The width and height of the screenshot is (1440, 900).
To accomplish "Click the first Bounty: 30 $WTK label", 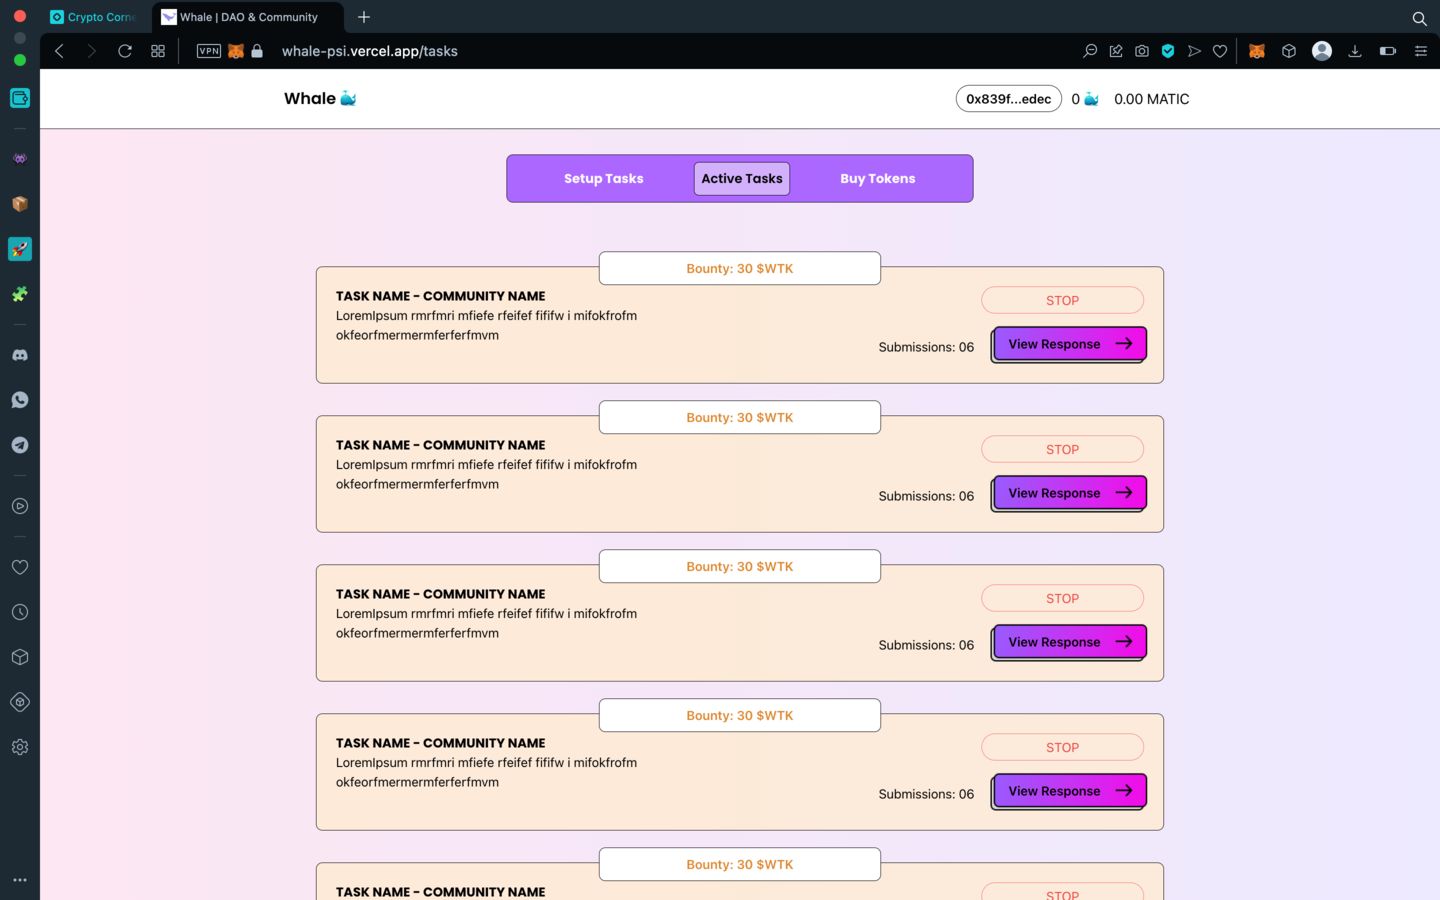I will click(740, 268).
